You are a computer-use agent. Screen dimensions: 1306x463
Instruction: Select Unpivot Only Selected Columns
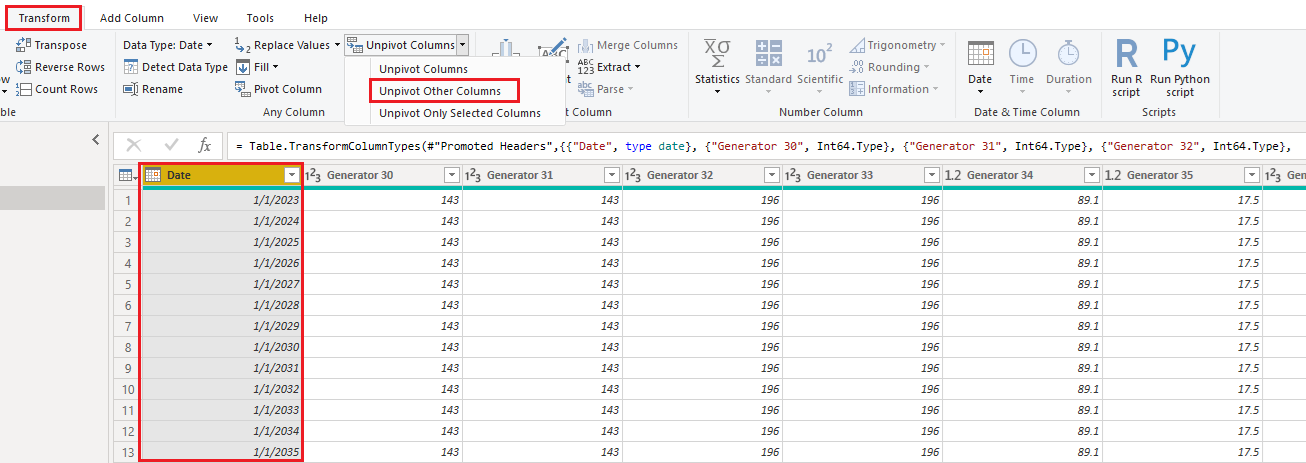point(460,113)
